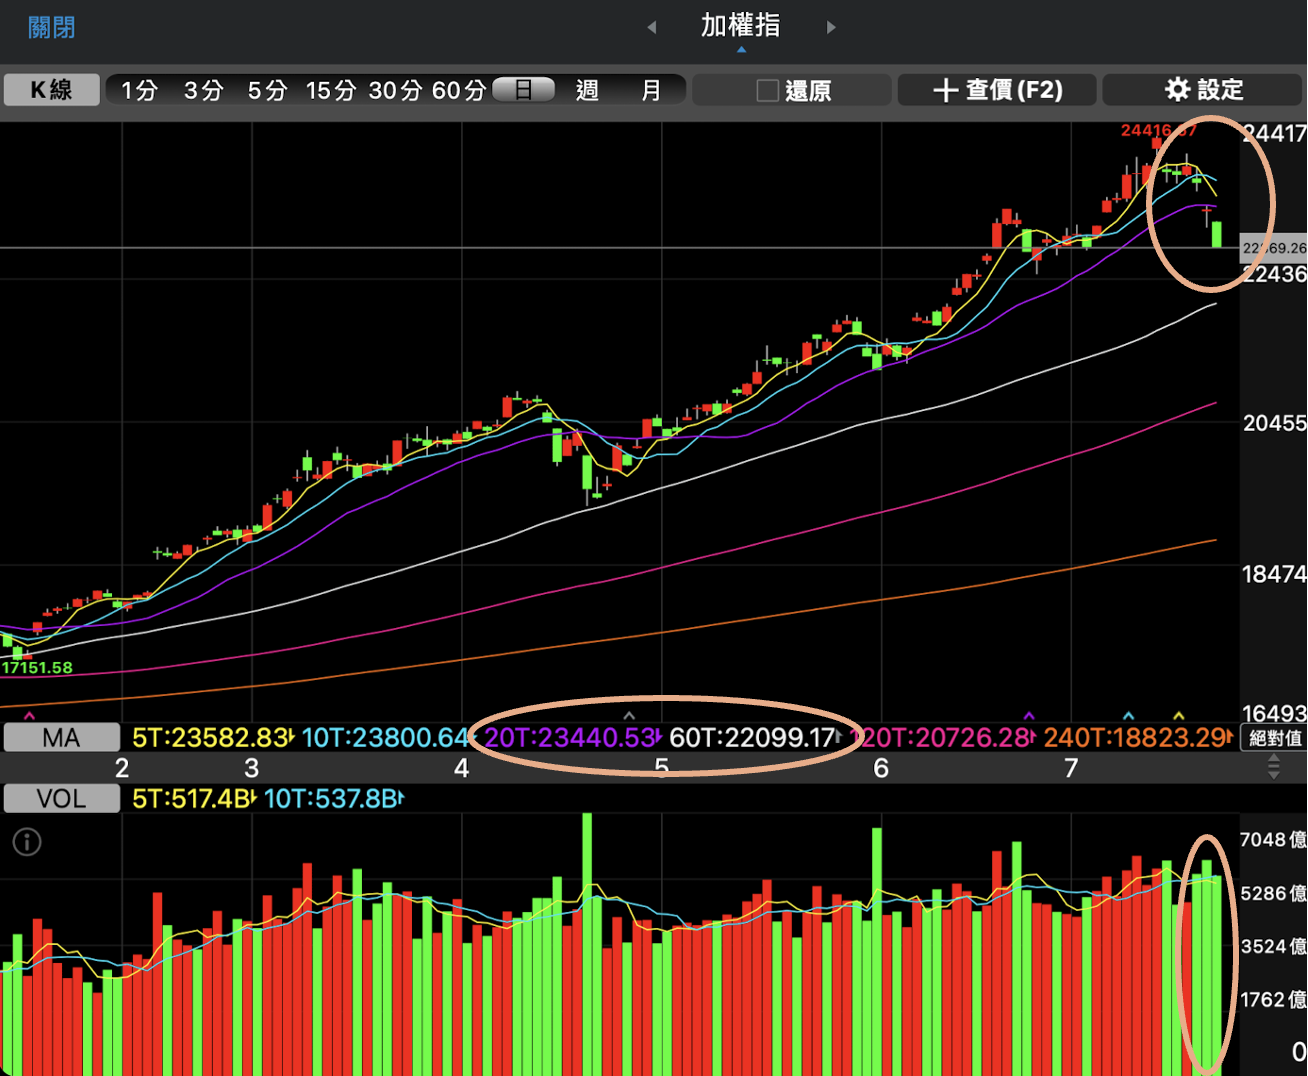Expand the VOL 10T value arrow
This screenshot has height=1076, width=1308.
pyautogui.click(x=401, y=799)
